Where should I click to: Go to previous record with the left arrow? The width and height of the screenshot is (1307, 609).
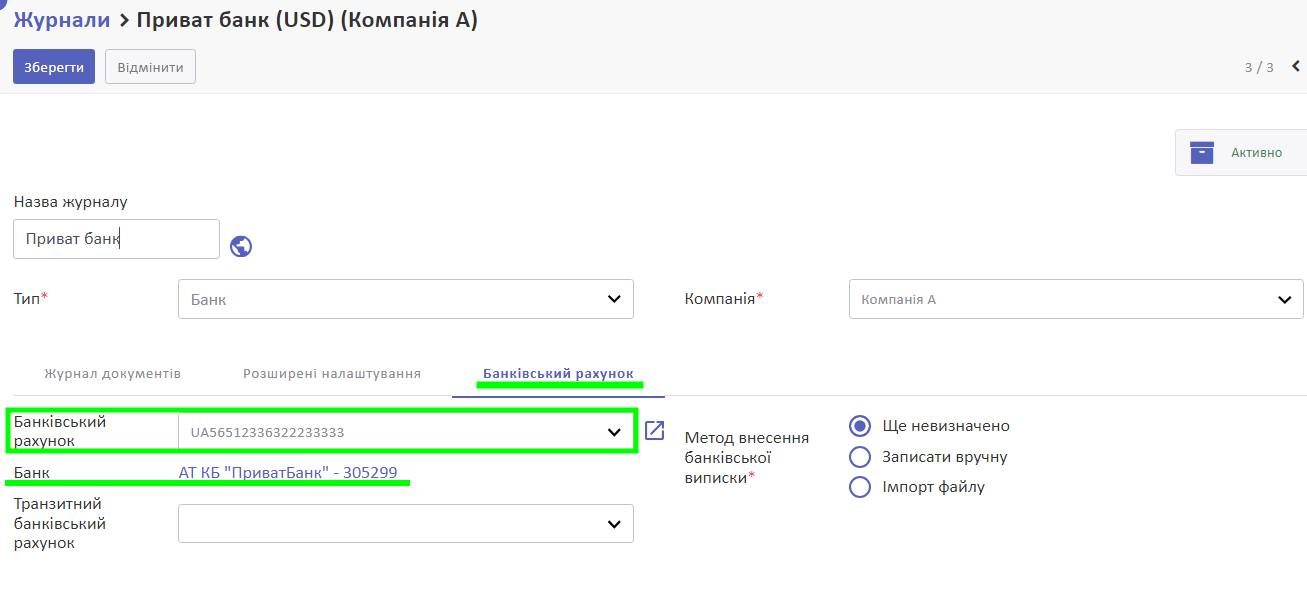1296,67
